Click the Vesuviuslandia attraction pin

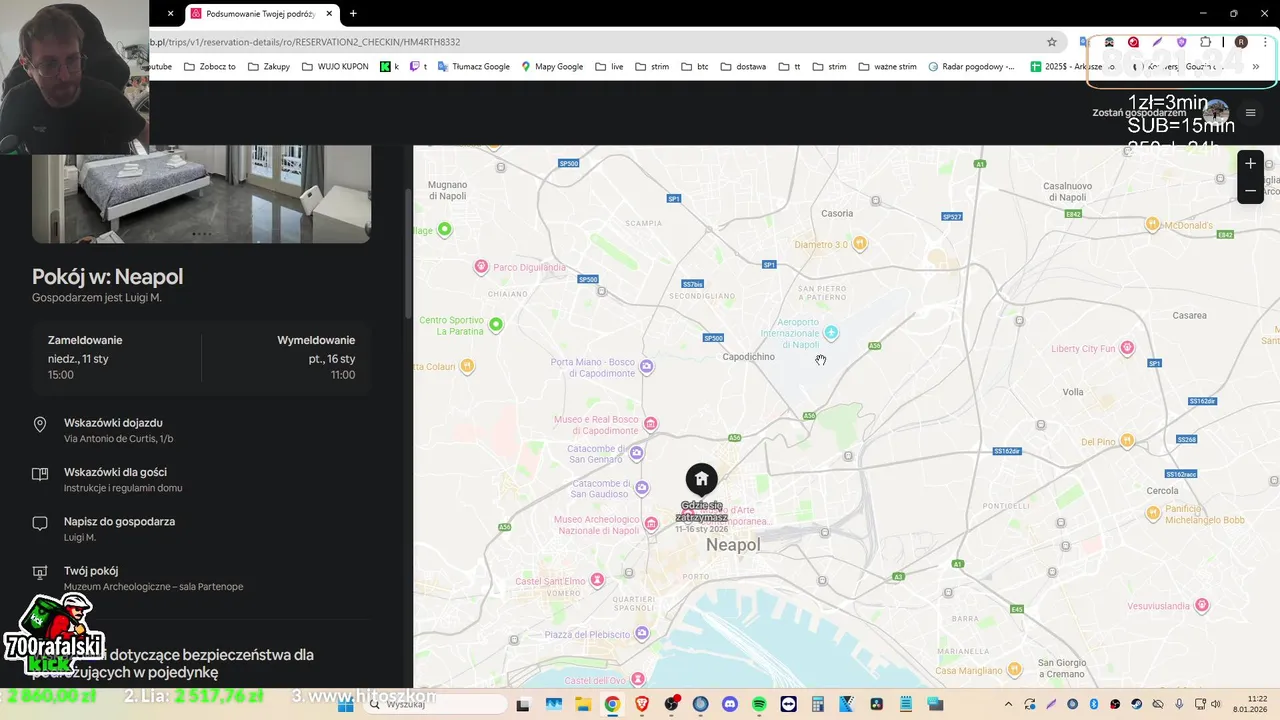point(1202,605)
